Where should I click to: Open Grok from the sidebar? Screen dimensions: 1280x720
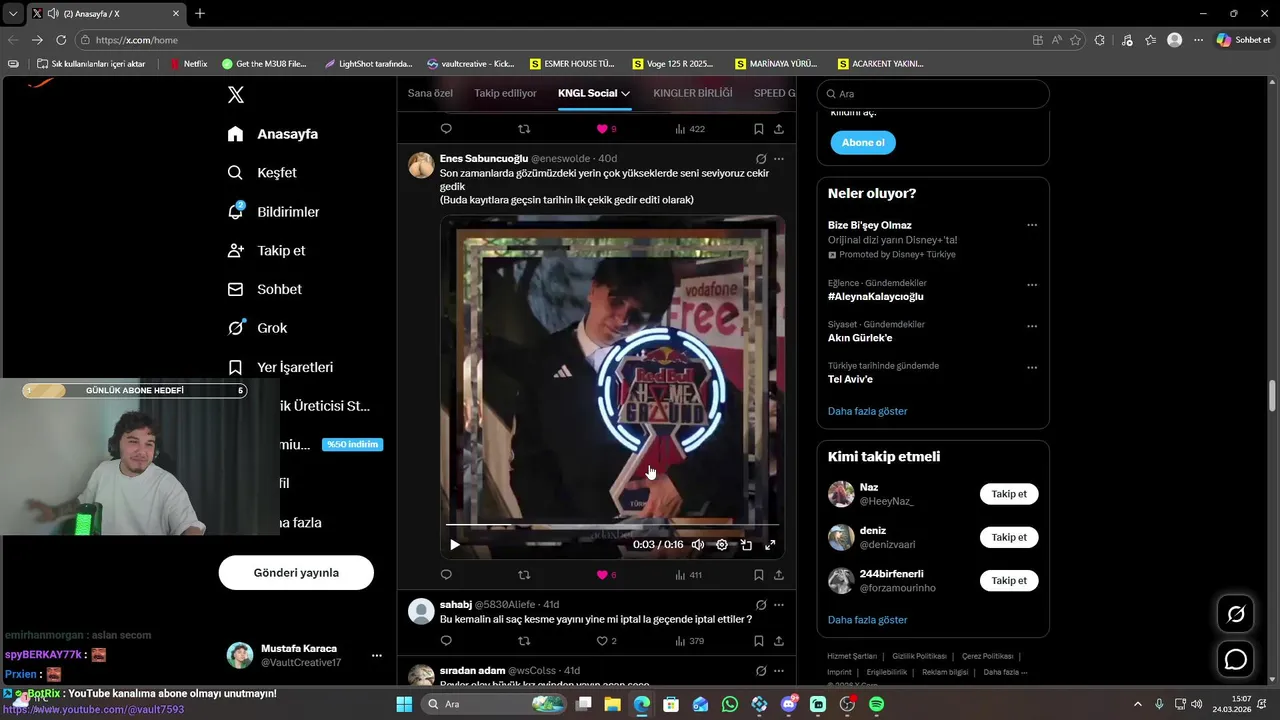pos(257,328)
